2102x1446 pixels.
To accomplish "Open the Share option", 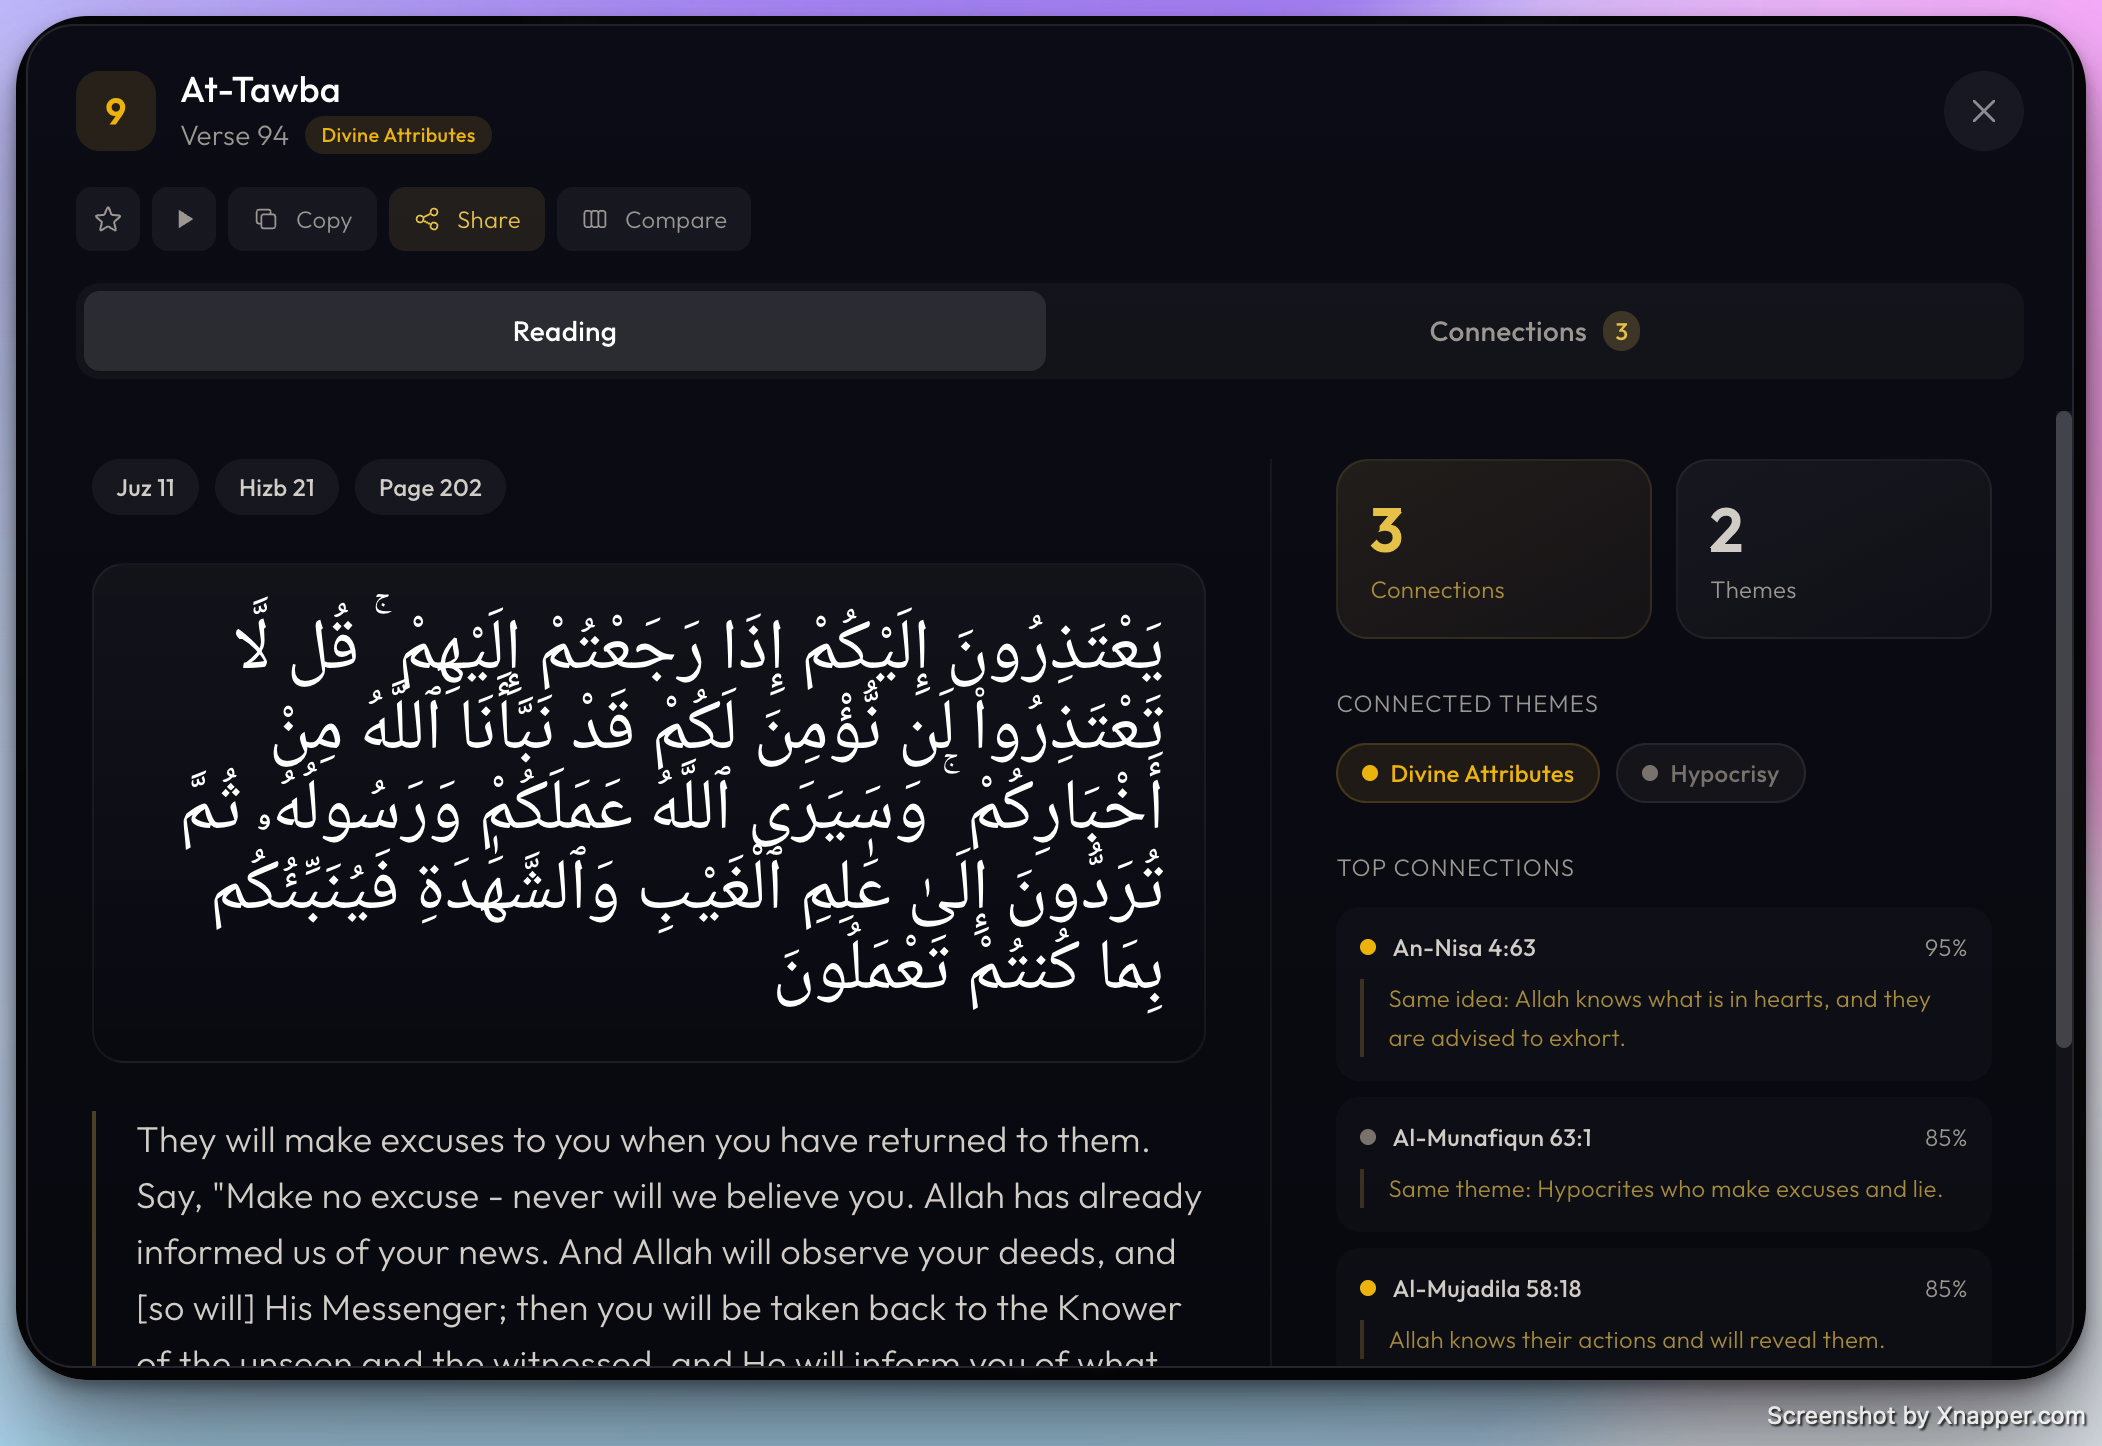I will 466,219.
